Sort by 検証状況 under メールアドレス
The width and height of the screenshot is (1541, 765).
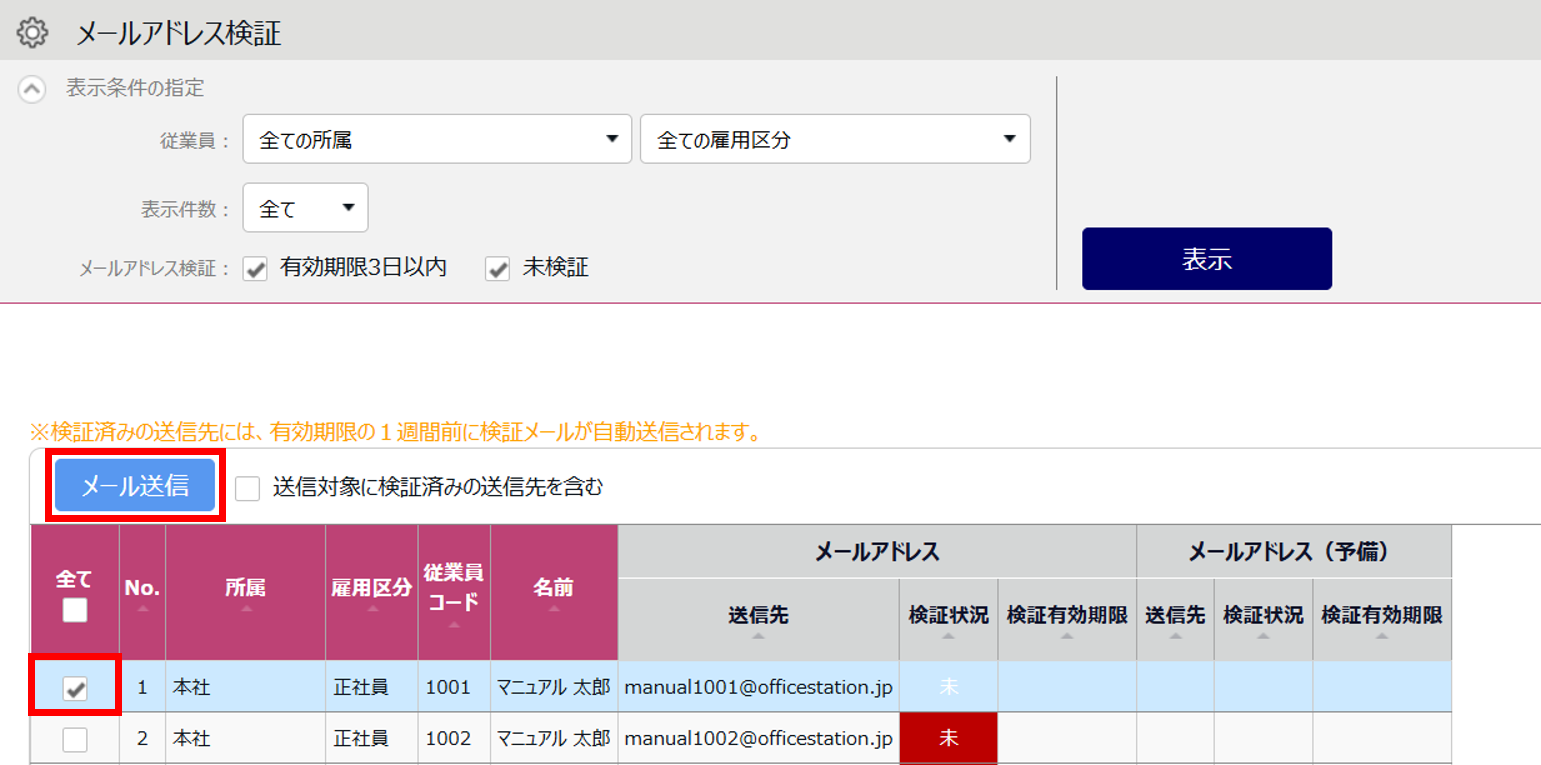[x=948, y=620]
